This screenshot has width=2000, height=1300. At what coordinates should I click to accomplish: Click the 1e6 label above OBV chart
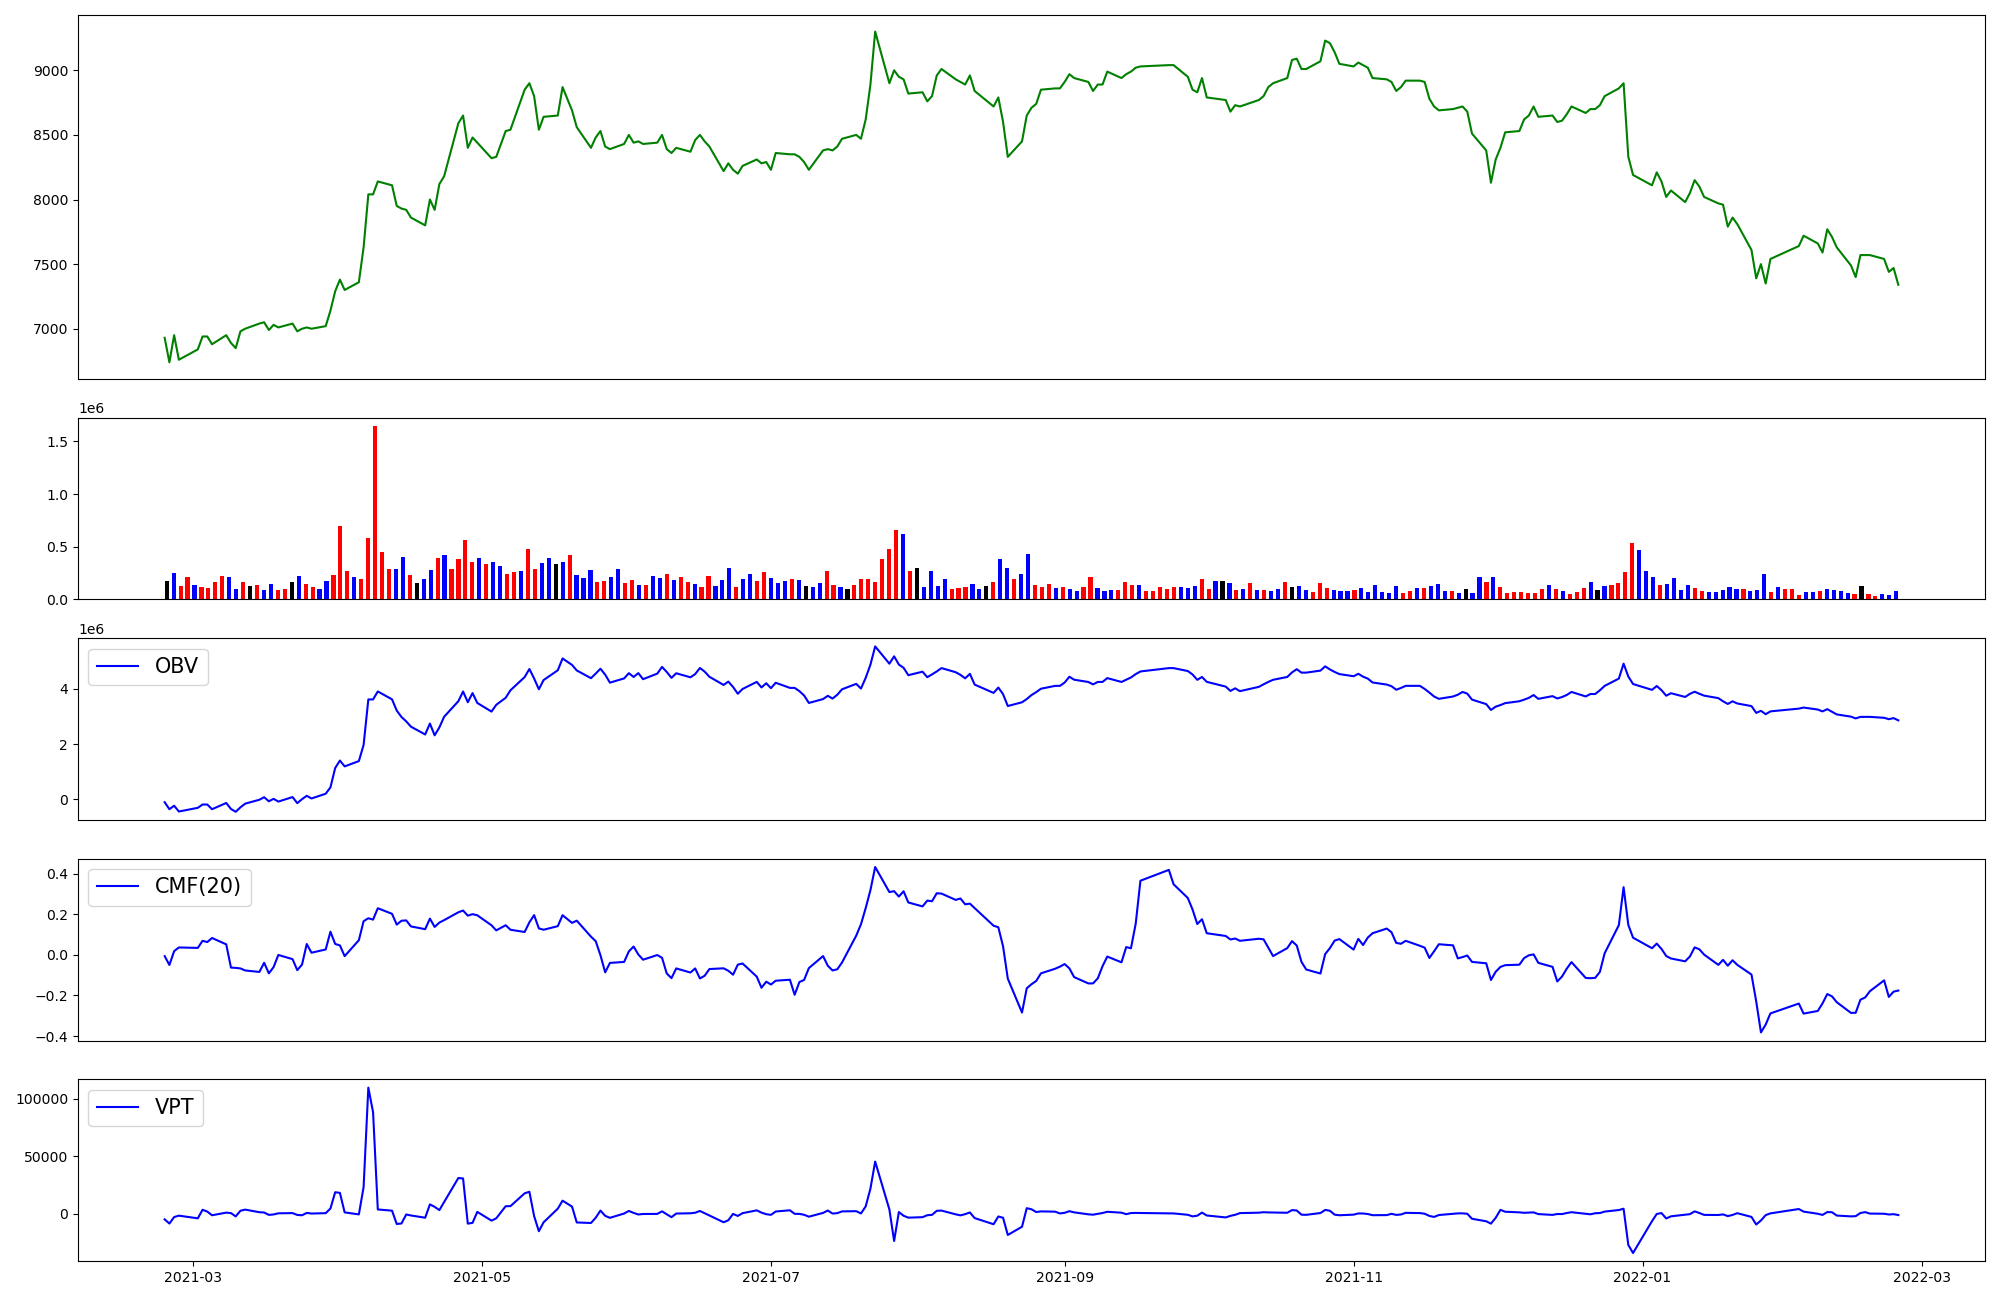point(91,629)
